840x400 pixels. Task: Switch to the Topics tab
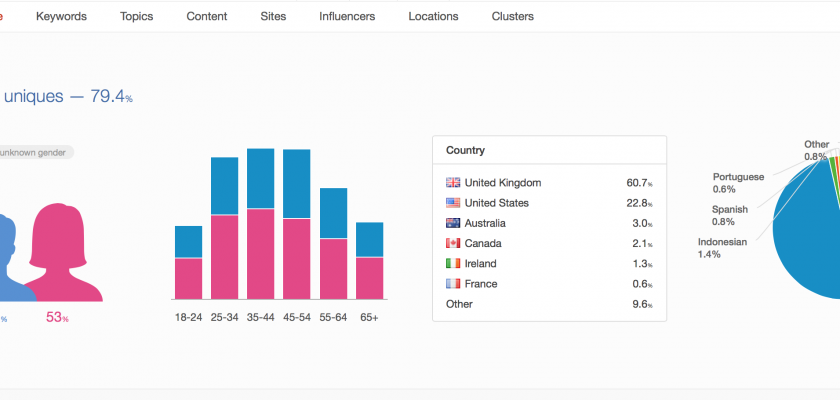coord(136,16)
